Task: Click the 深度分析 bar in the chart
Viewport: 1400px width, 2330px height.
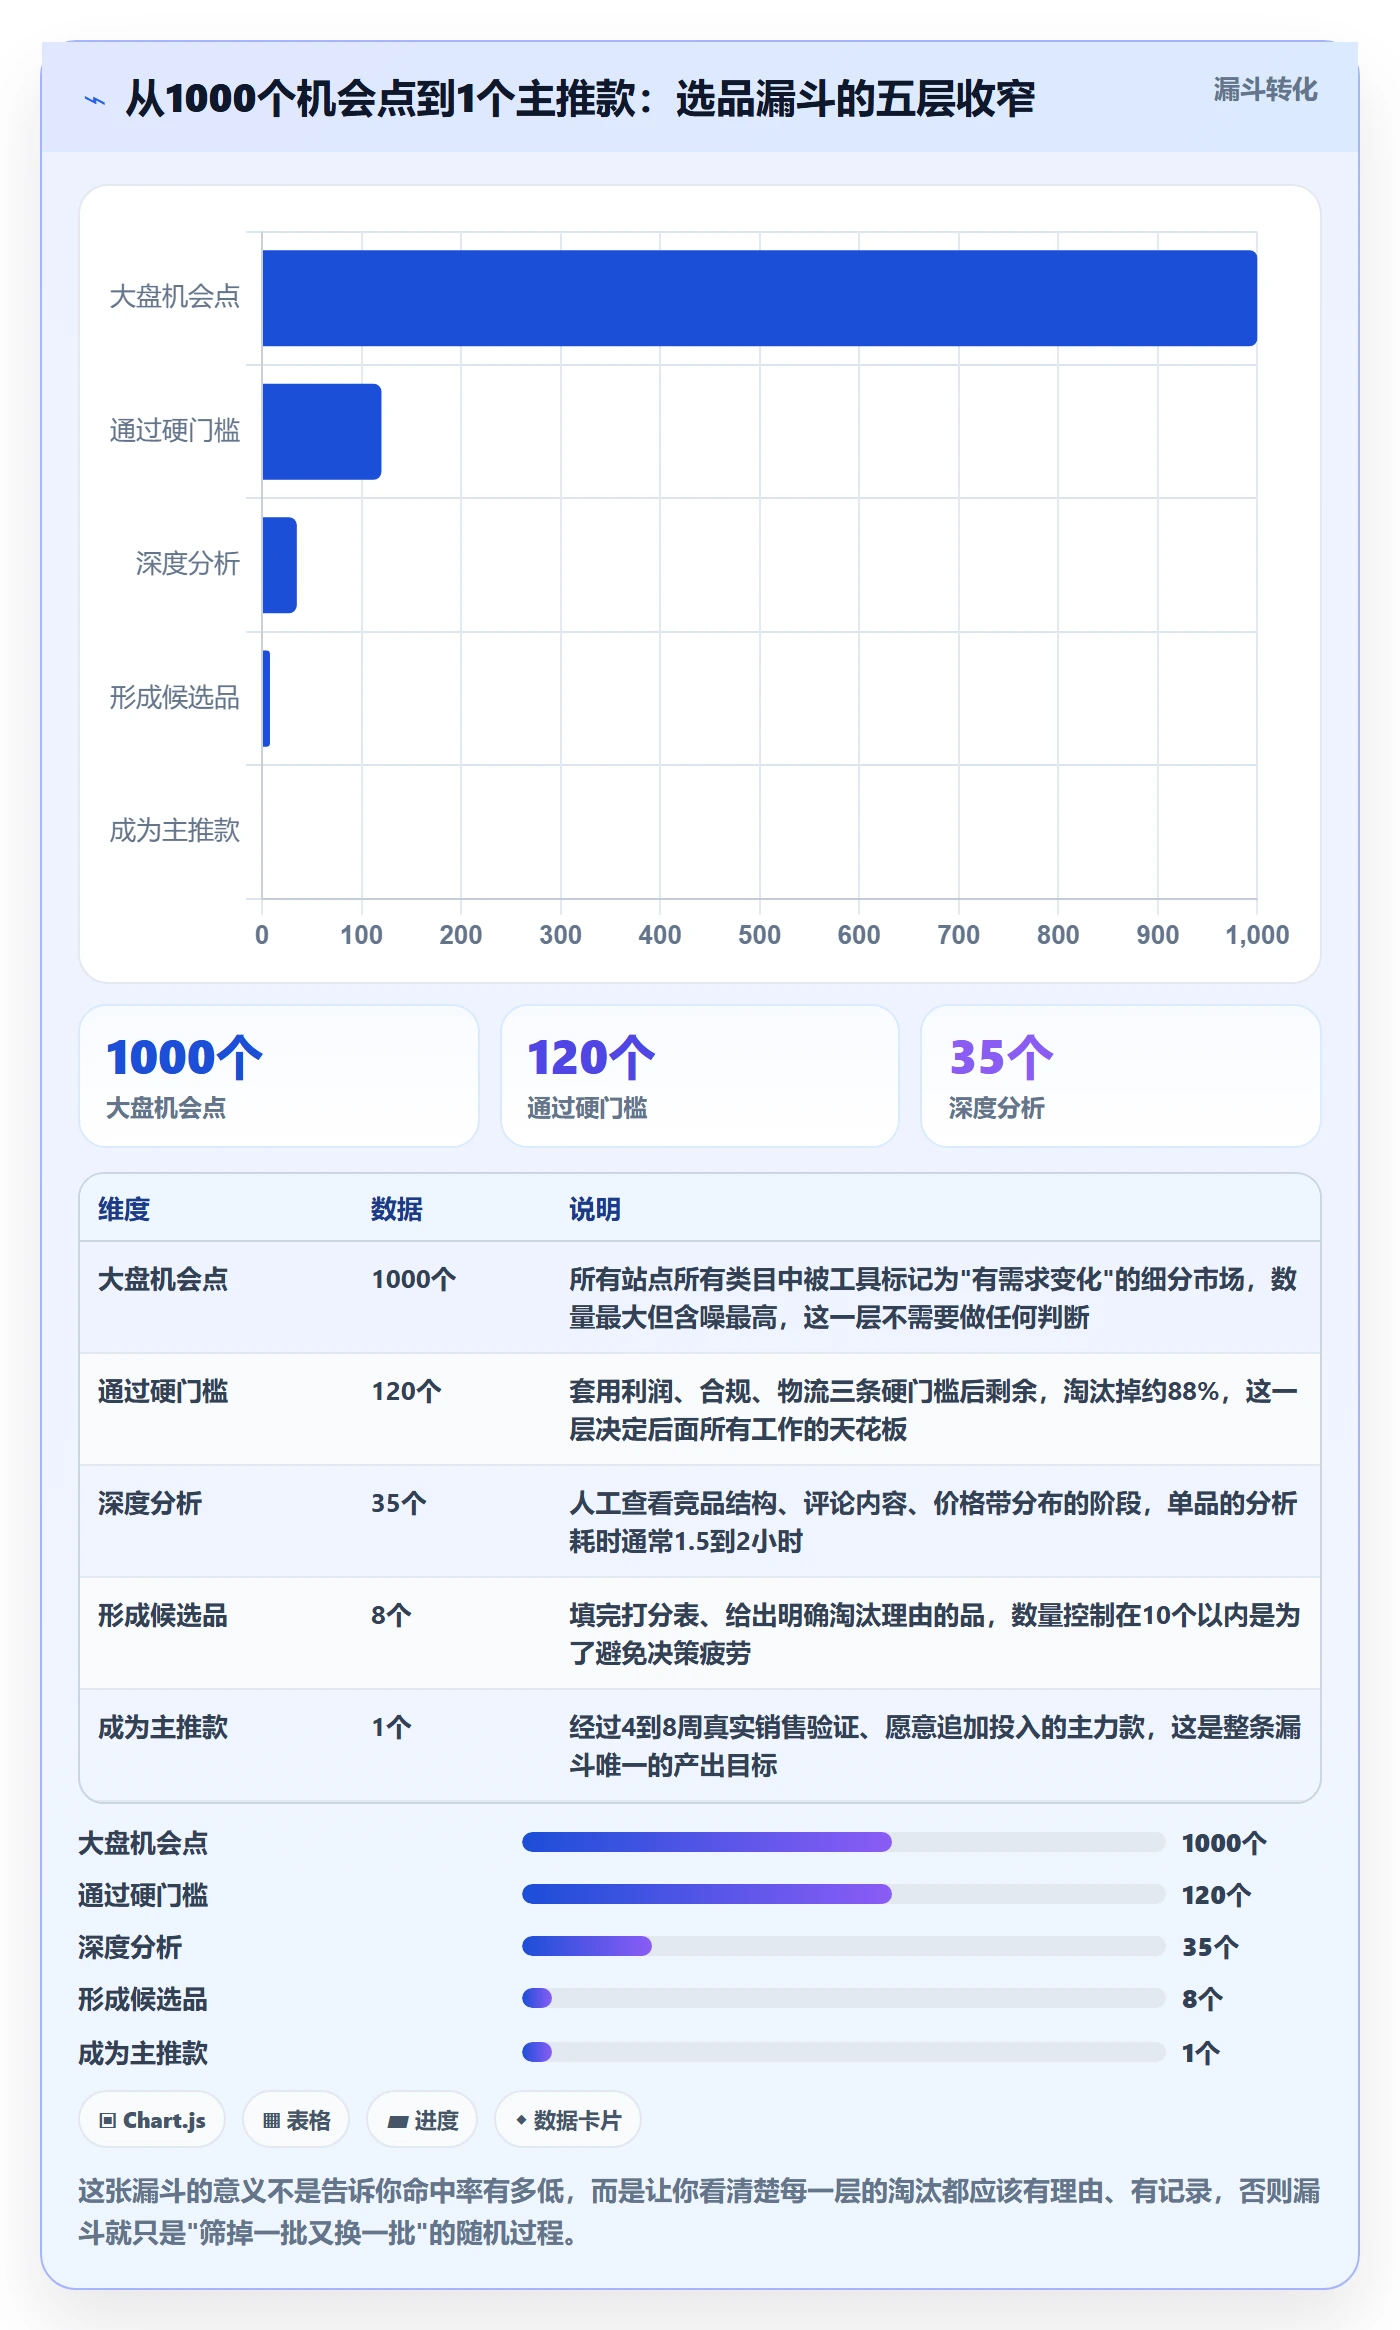Action: click(x=279, y=565)
